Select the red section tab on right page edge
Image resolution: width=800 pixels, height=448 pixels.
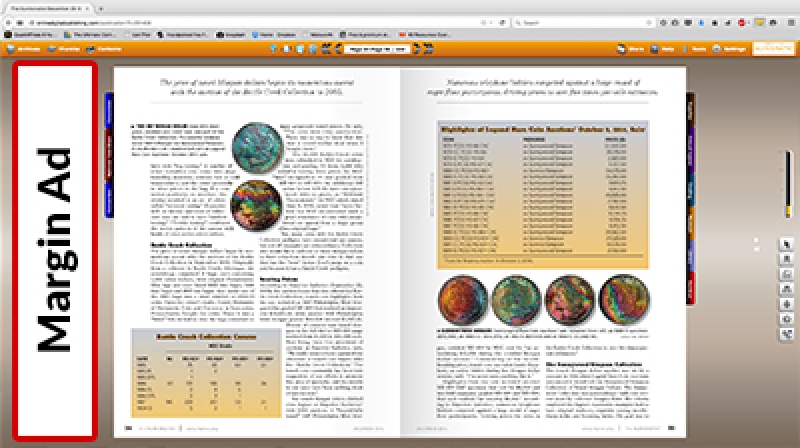point(690,288)
